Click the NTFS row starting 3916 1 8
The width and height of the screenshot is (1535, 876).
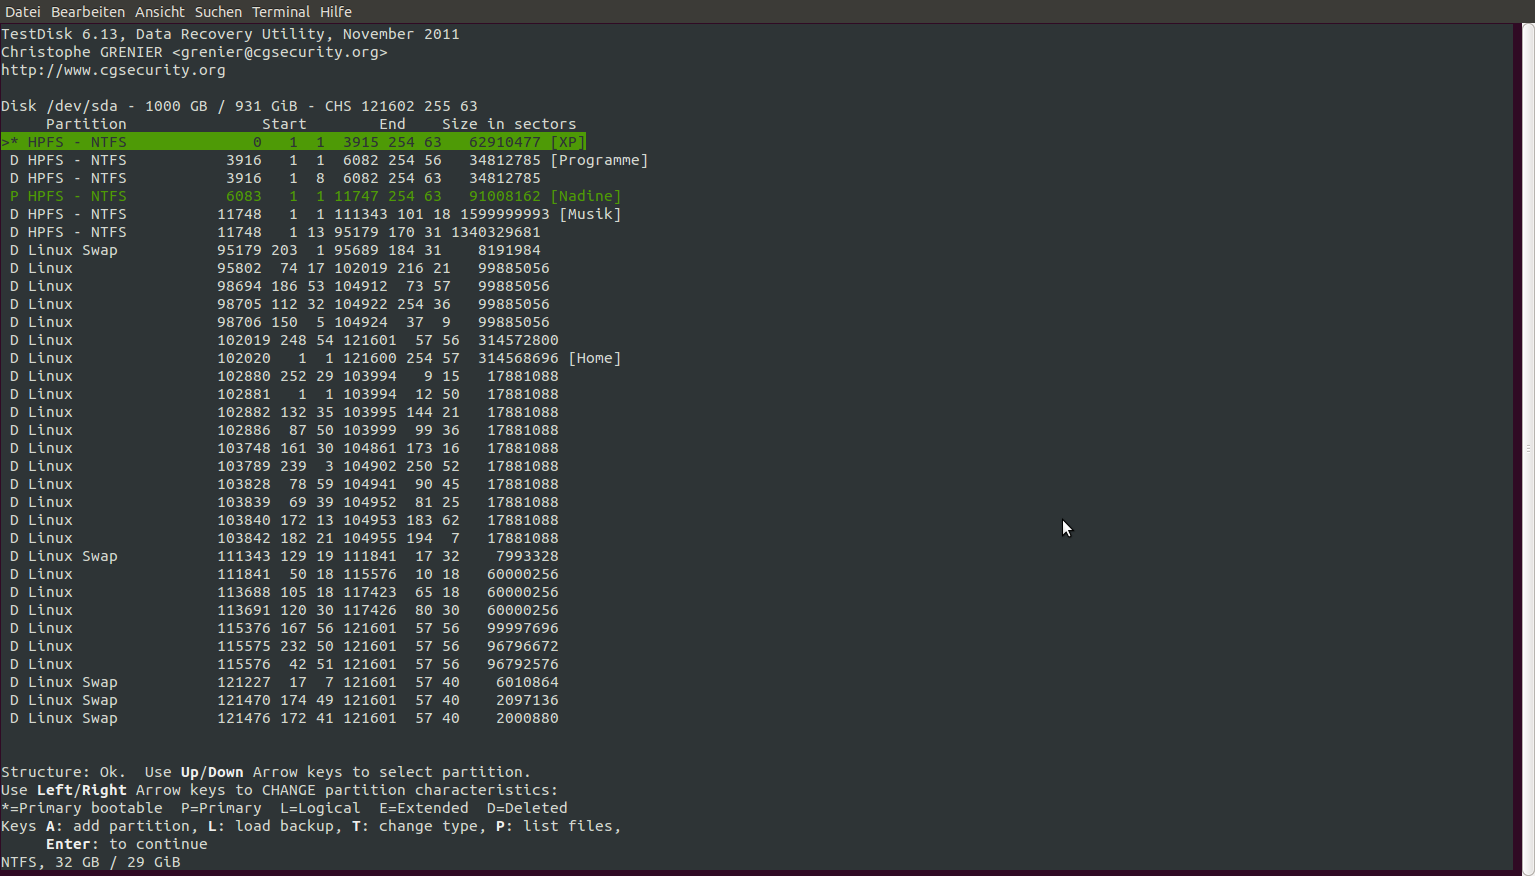pos(275,178)
